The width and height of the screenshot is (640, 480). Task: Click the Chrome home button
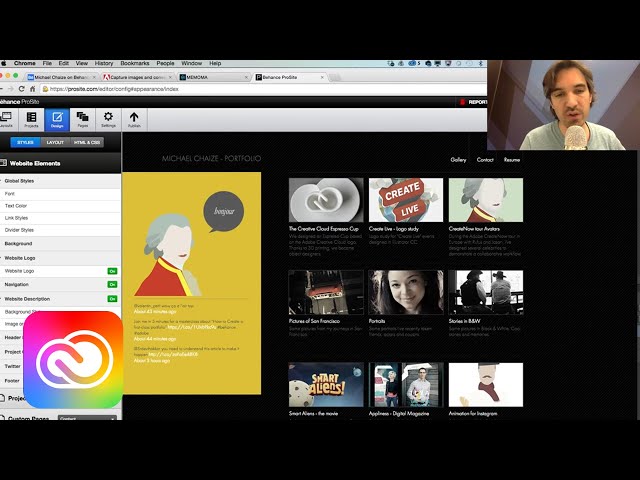tap(33, 89)
